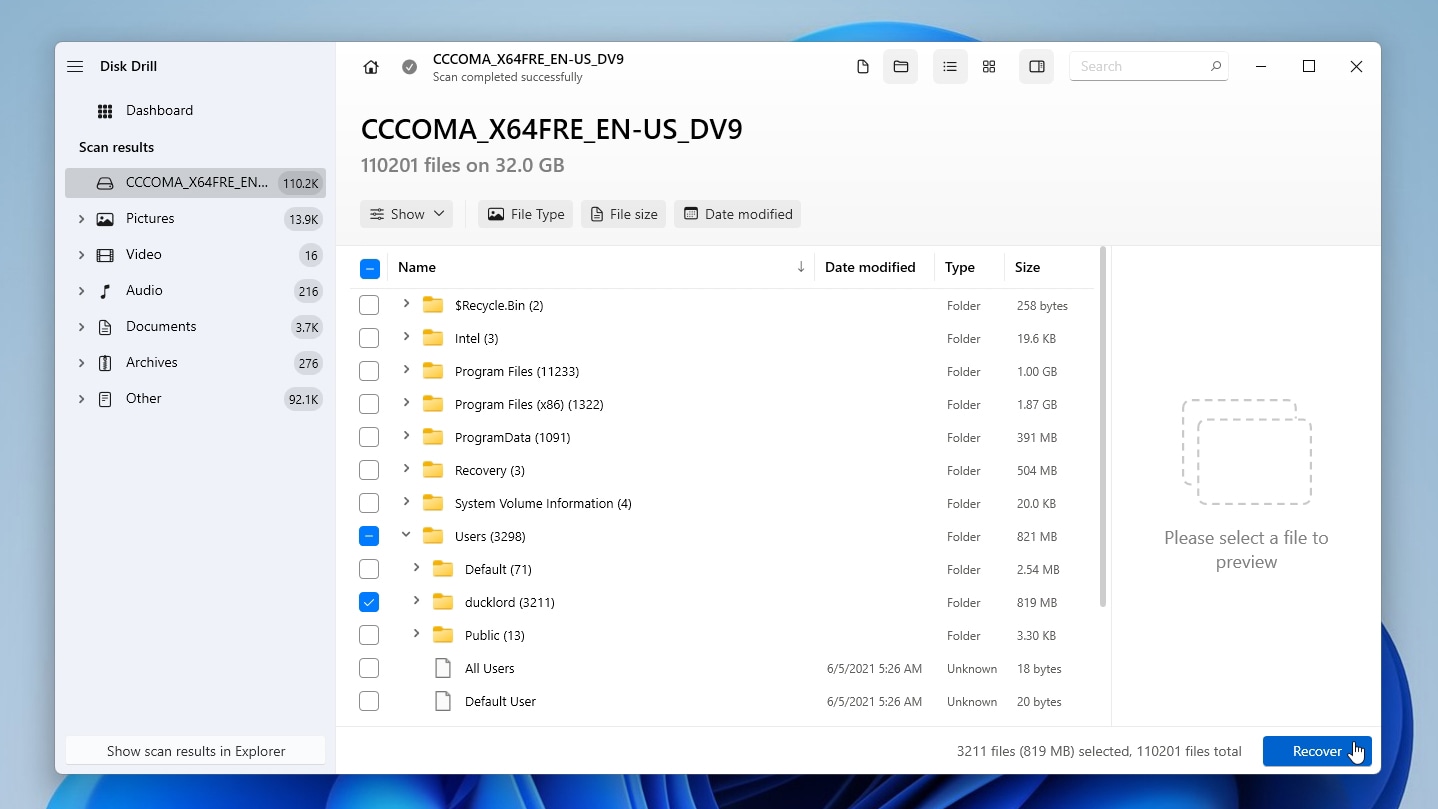Select the Other category
Image resolution: width=1438 pixels, height=809 pixels.
(x=195, y=399)
